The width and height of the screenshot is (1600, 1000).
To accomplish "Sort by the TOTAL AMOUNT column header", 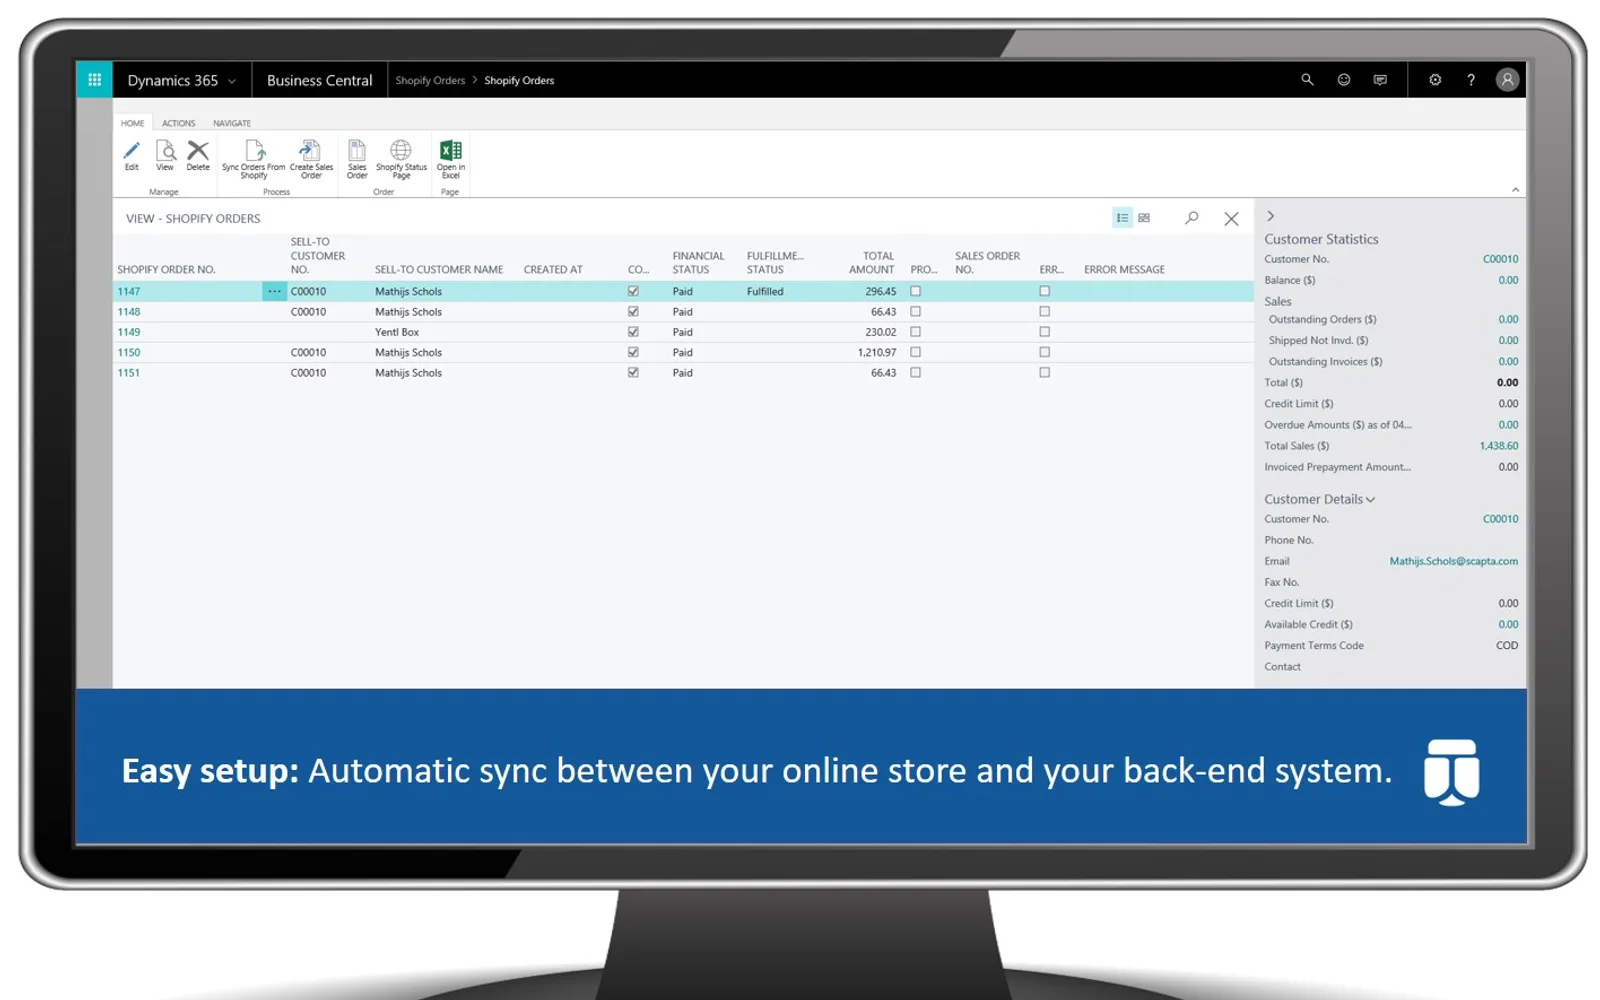I will tap(872, 263).
